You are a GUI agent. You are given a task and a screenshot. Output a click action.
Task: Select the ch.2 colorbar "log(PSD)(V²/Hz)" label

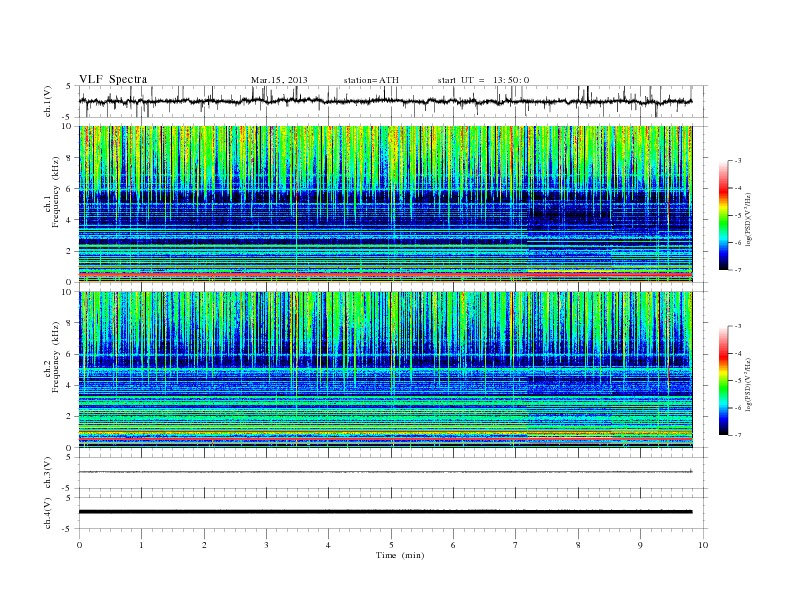tap(747, 384)
